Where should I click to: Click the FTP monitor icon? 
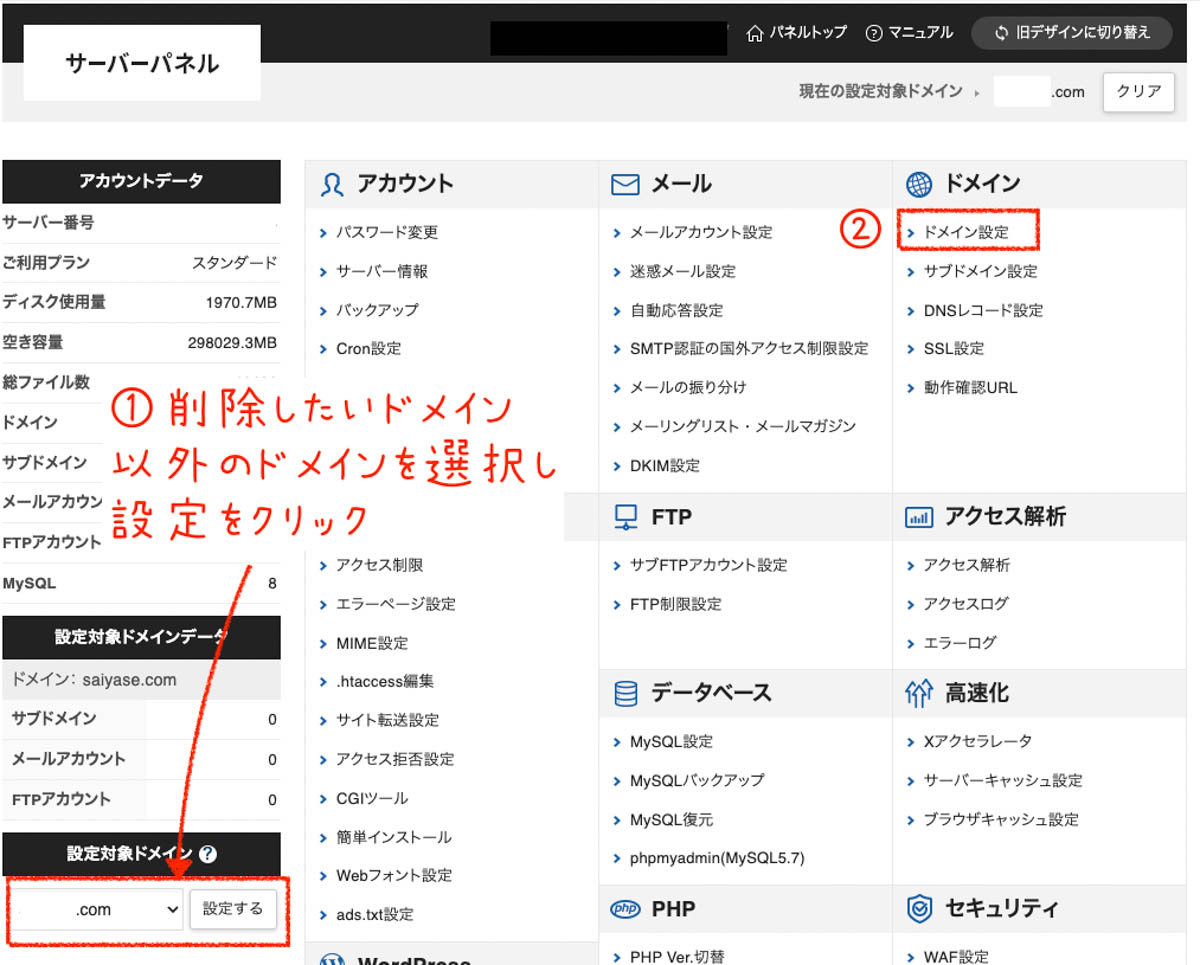(x=625, y=517)
